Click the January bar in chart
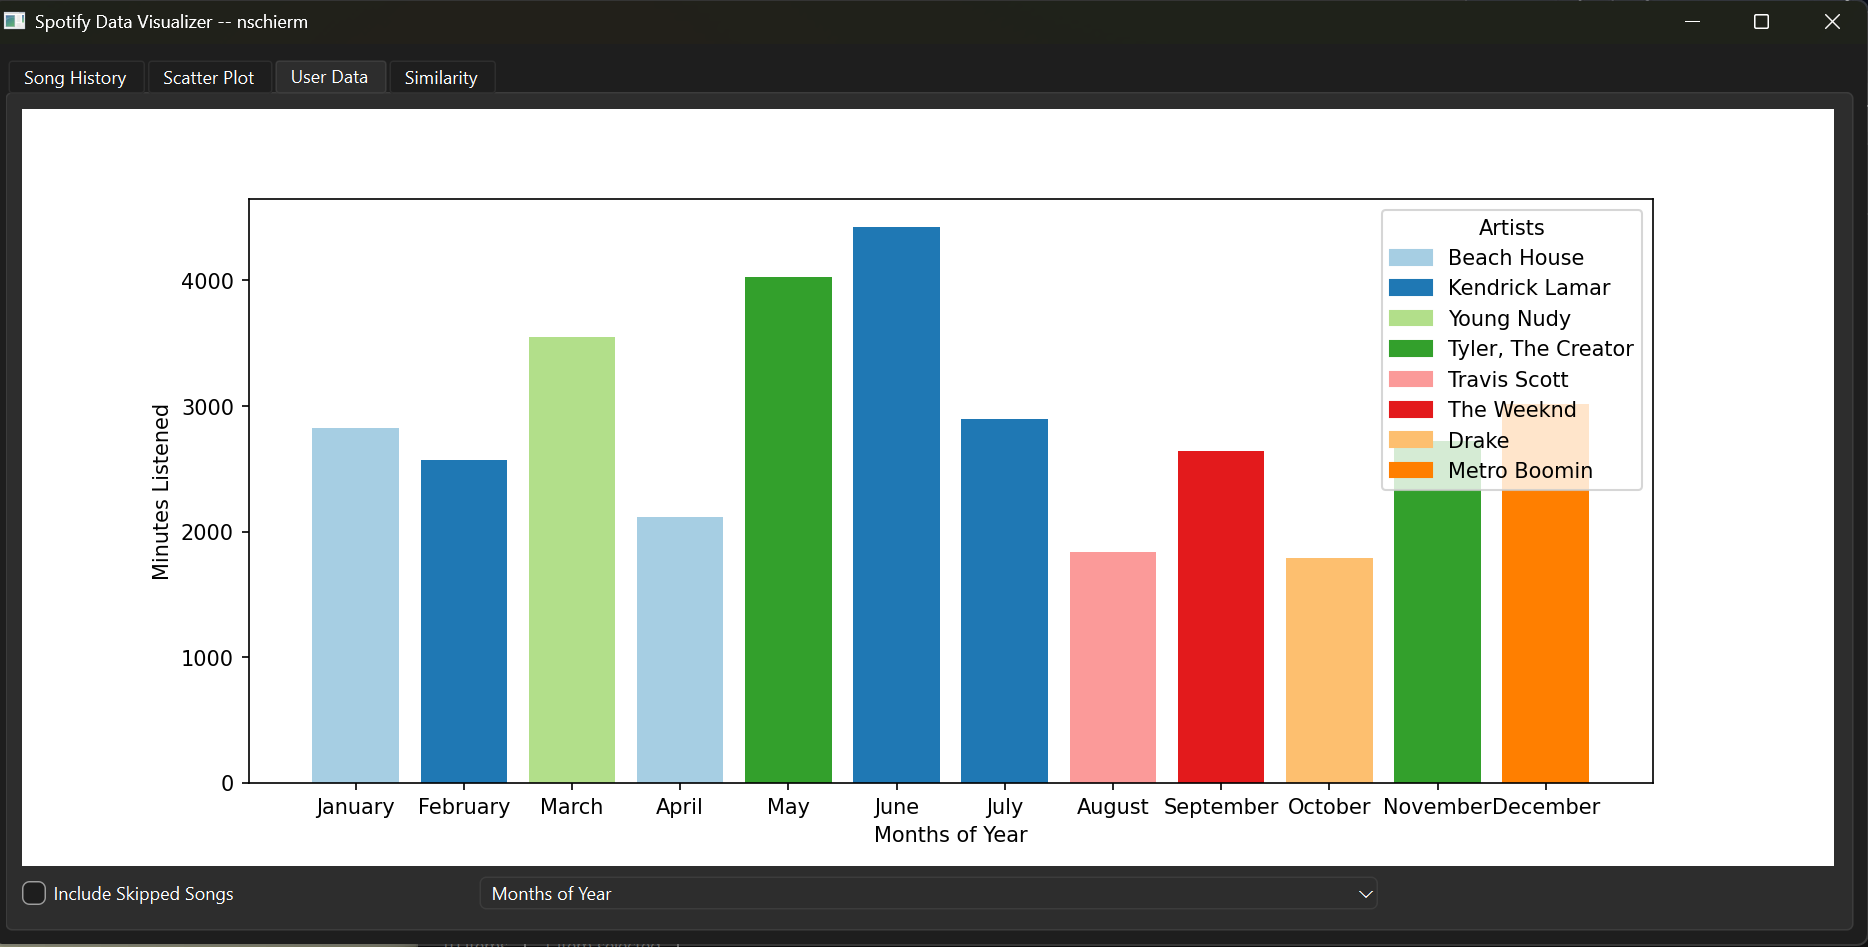Screen dimensions: 1868x947 point(355,605)
